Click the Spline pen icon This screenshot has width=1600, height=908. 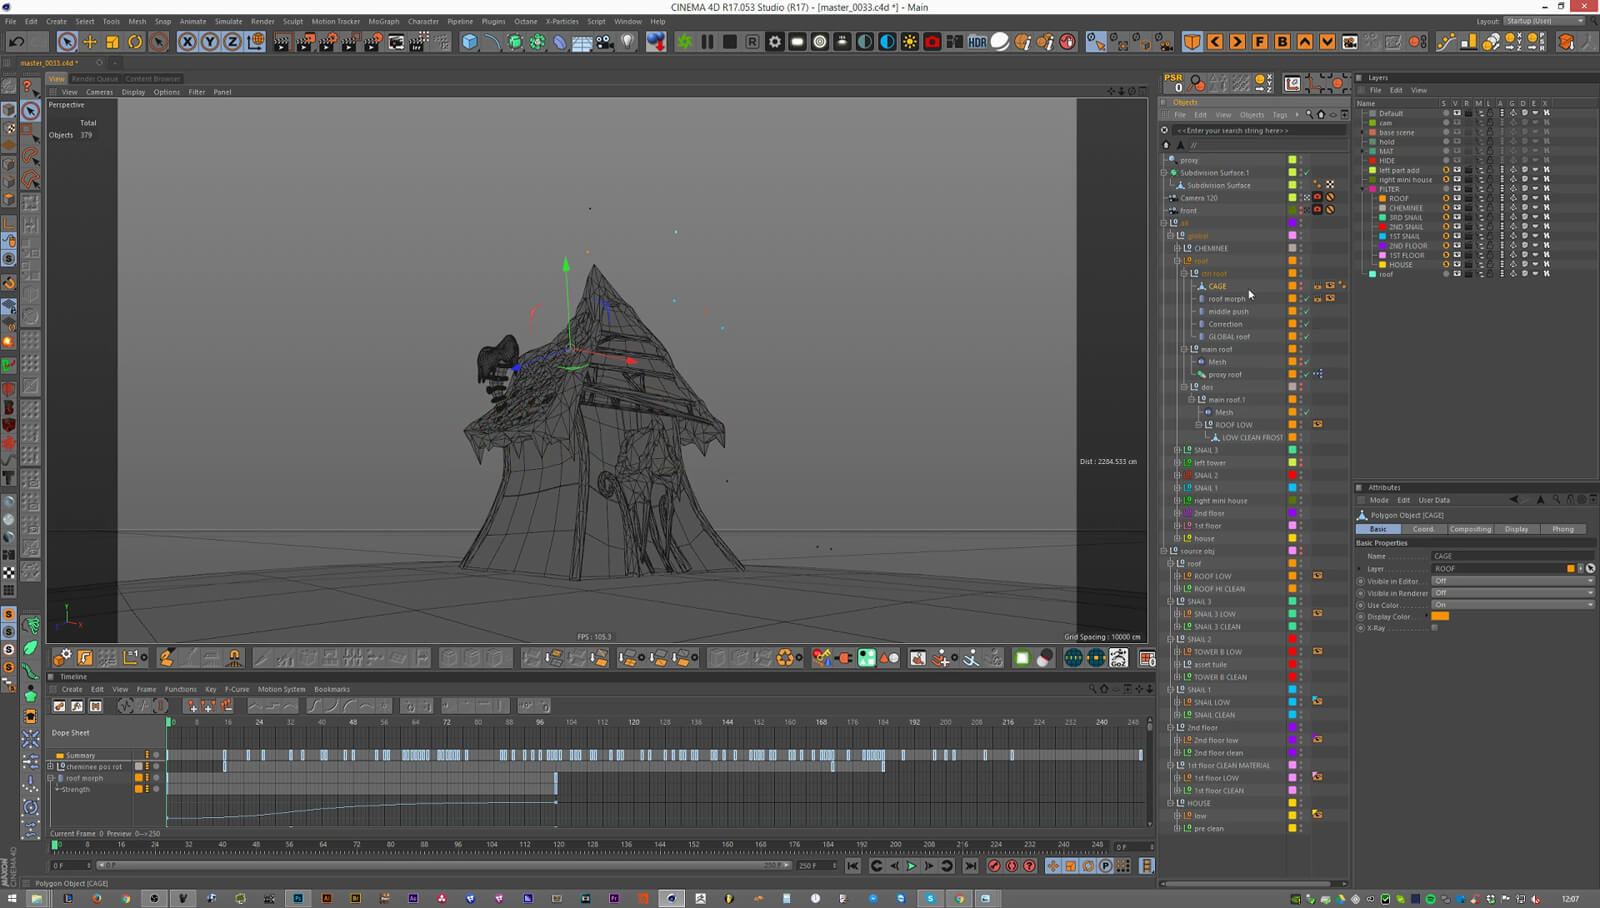[x=492, y=42]
